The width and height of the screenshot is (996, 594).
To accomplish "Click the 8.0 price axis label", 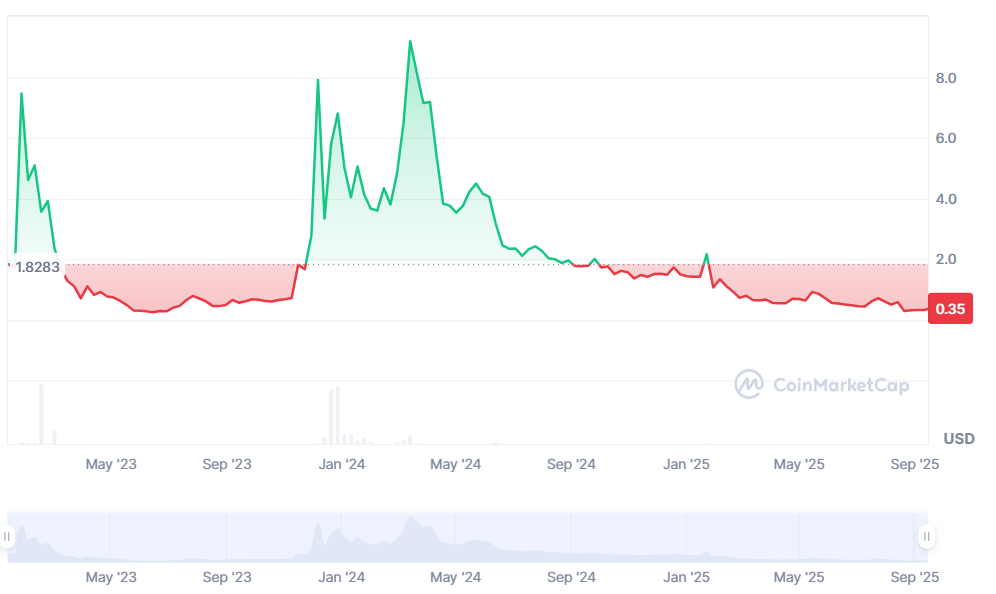I will pyautogui.click(x=946, y=78).
